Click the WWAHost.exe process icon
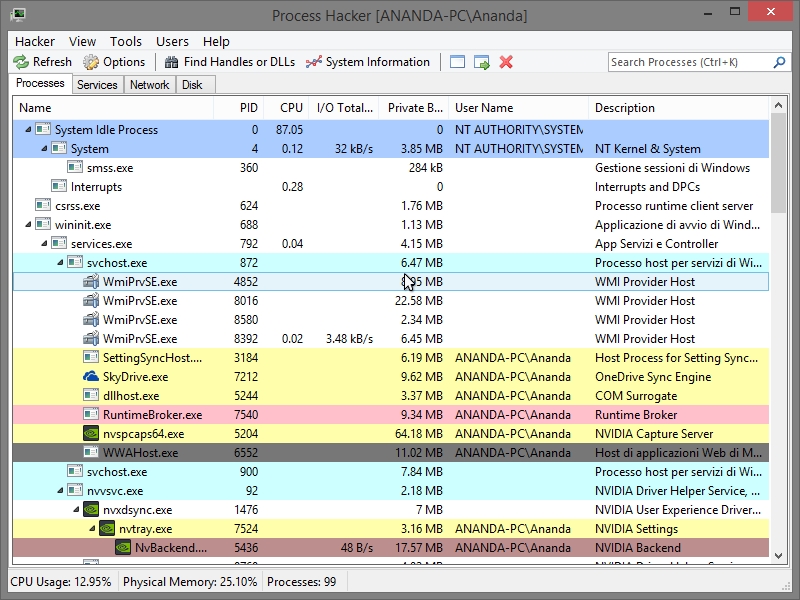 (x=91, y=453)
